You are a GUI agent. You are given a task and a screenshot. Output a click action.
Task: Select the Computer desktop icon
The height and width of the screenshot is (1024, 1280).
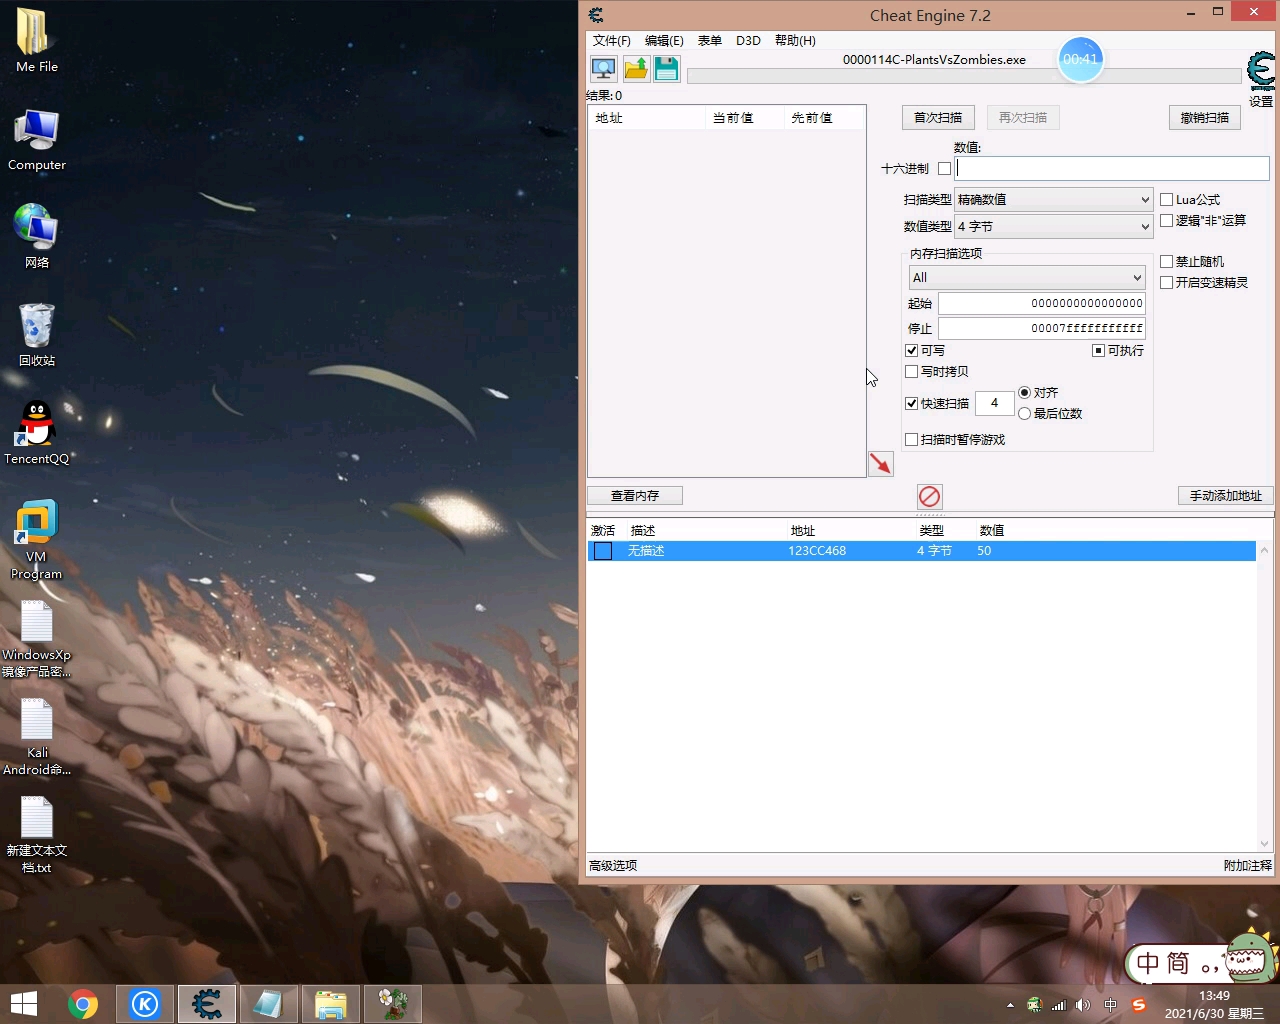[x=37, y=140]
